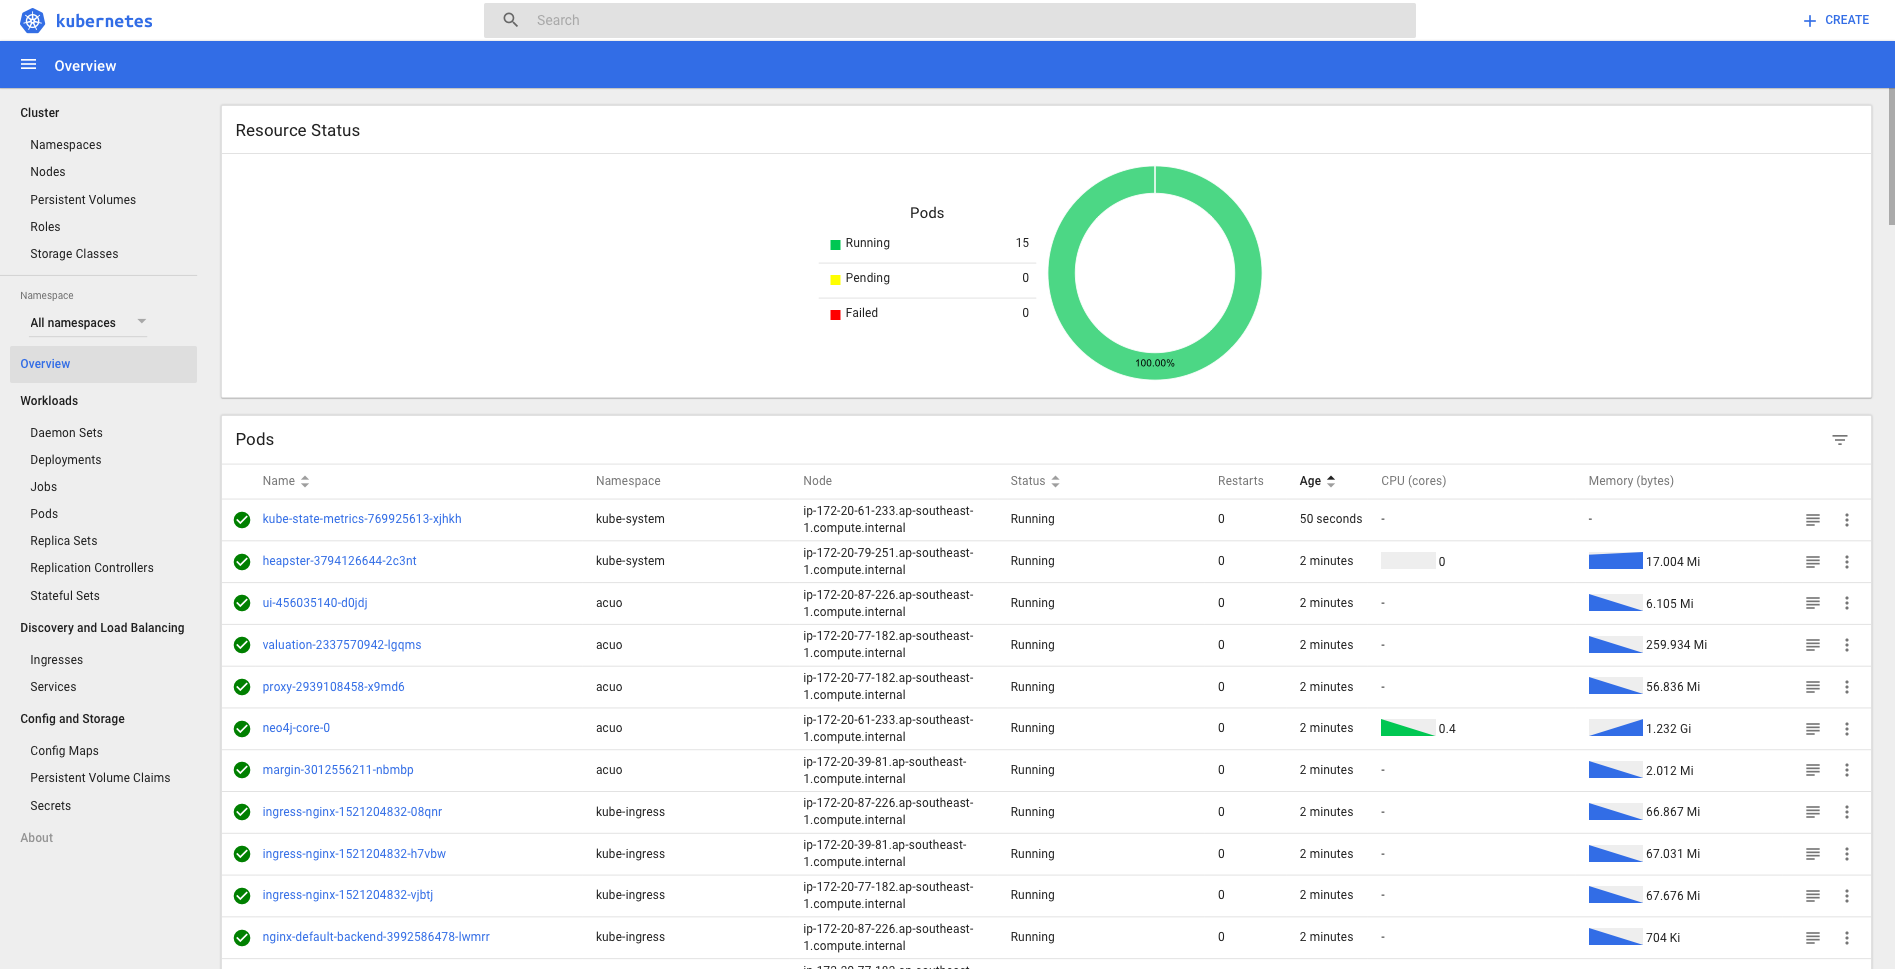View logs for kube-state-metrics-769925613-xjhkh
This screenshot has width=1895, height=969.
1813,520
